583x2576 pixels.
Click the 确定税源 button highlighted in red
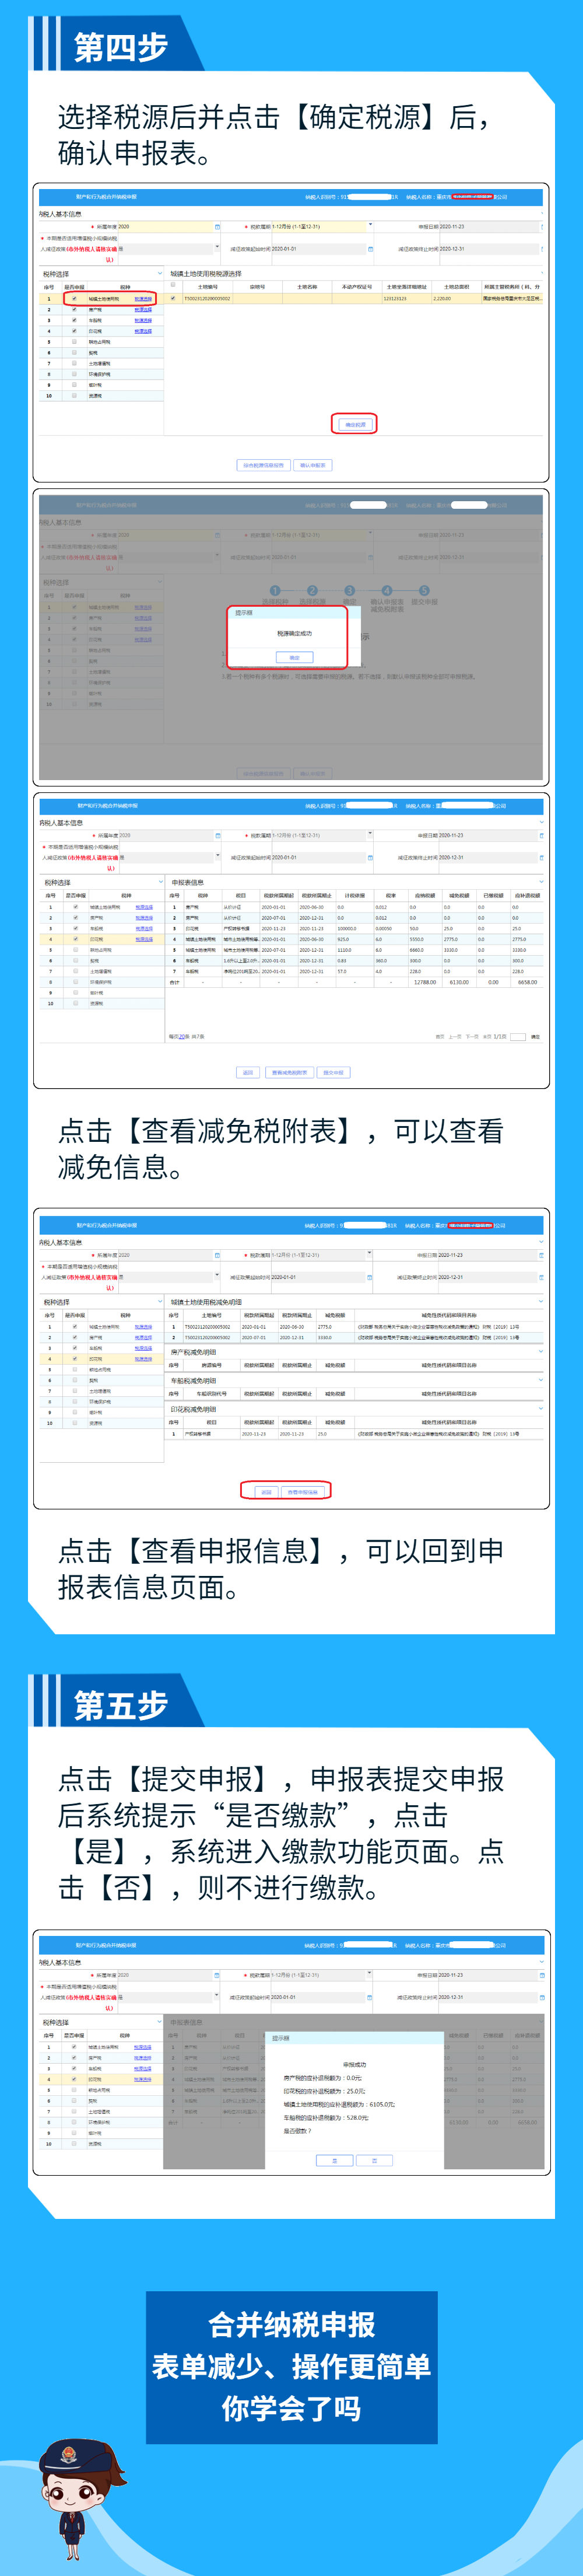pos(354,424)
